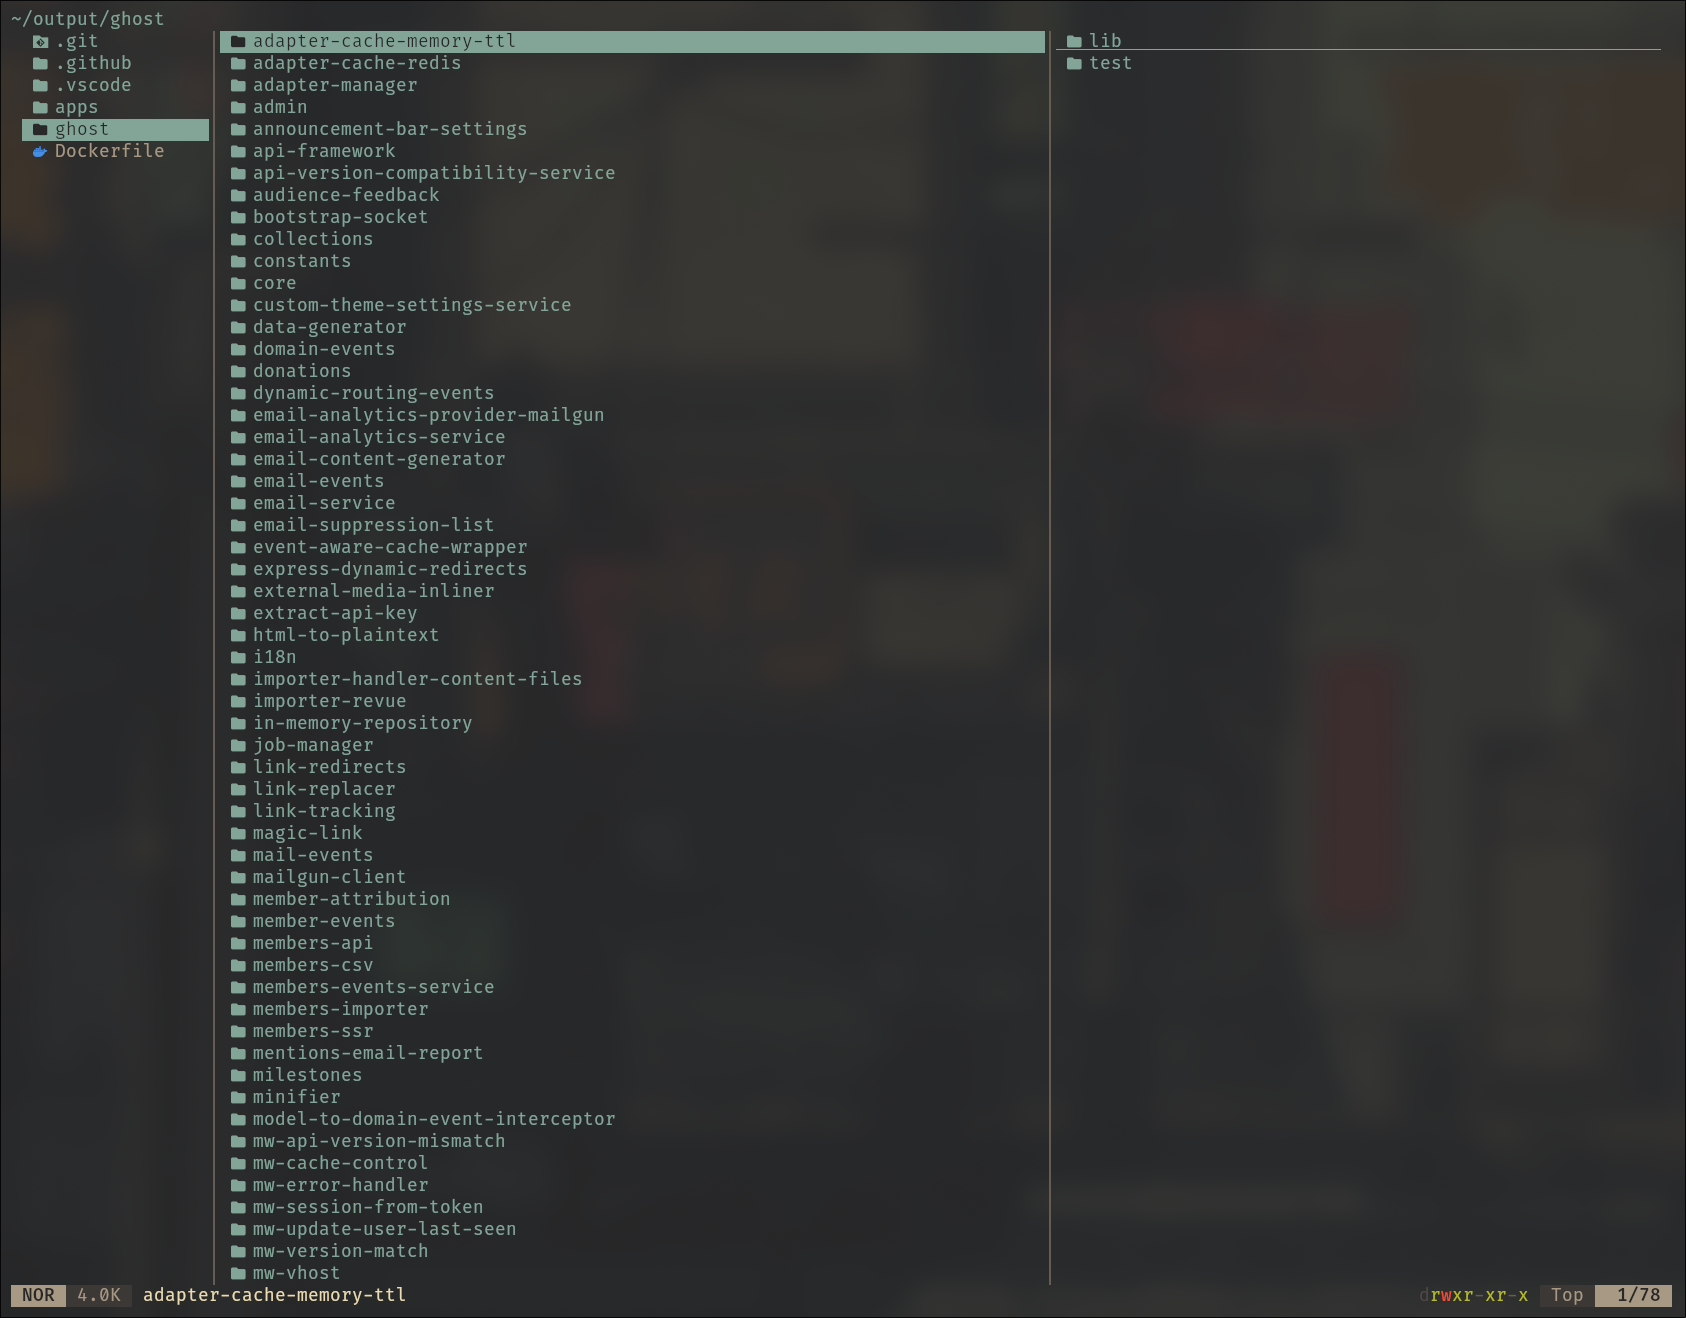The image size is (1686, 1318).
Task: Click the 1/78 position counter
Action: tap(1638, 1296)
